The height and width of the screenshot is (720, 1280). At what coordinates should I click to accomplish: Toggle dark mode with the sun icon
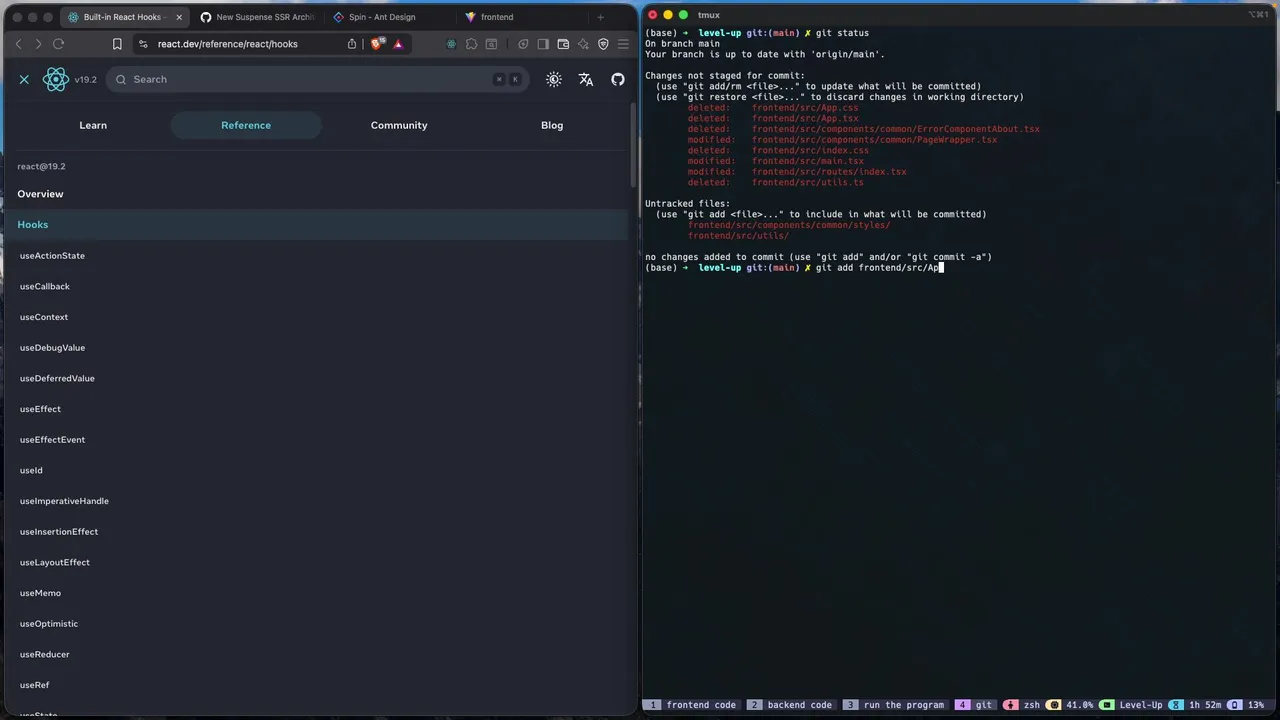coord(554,79)
